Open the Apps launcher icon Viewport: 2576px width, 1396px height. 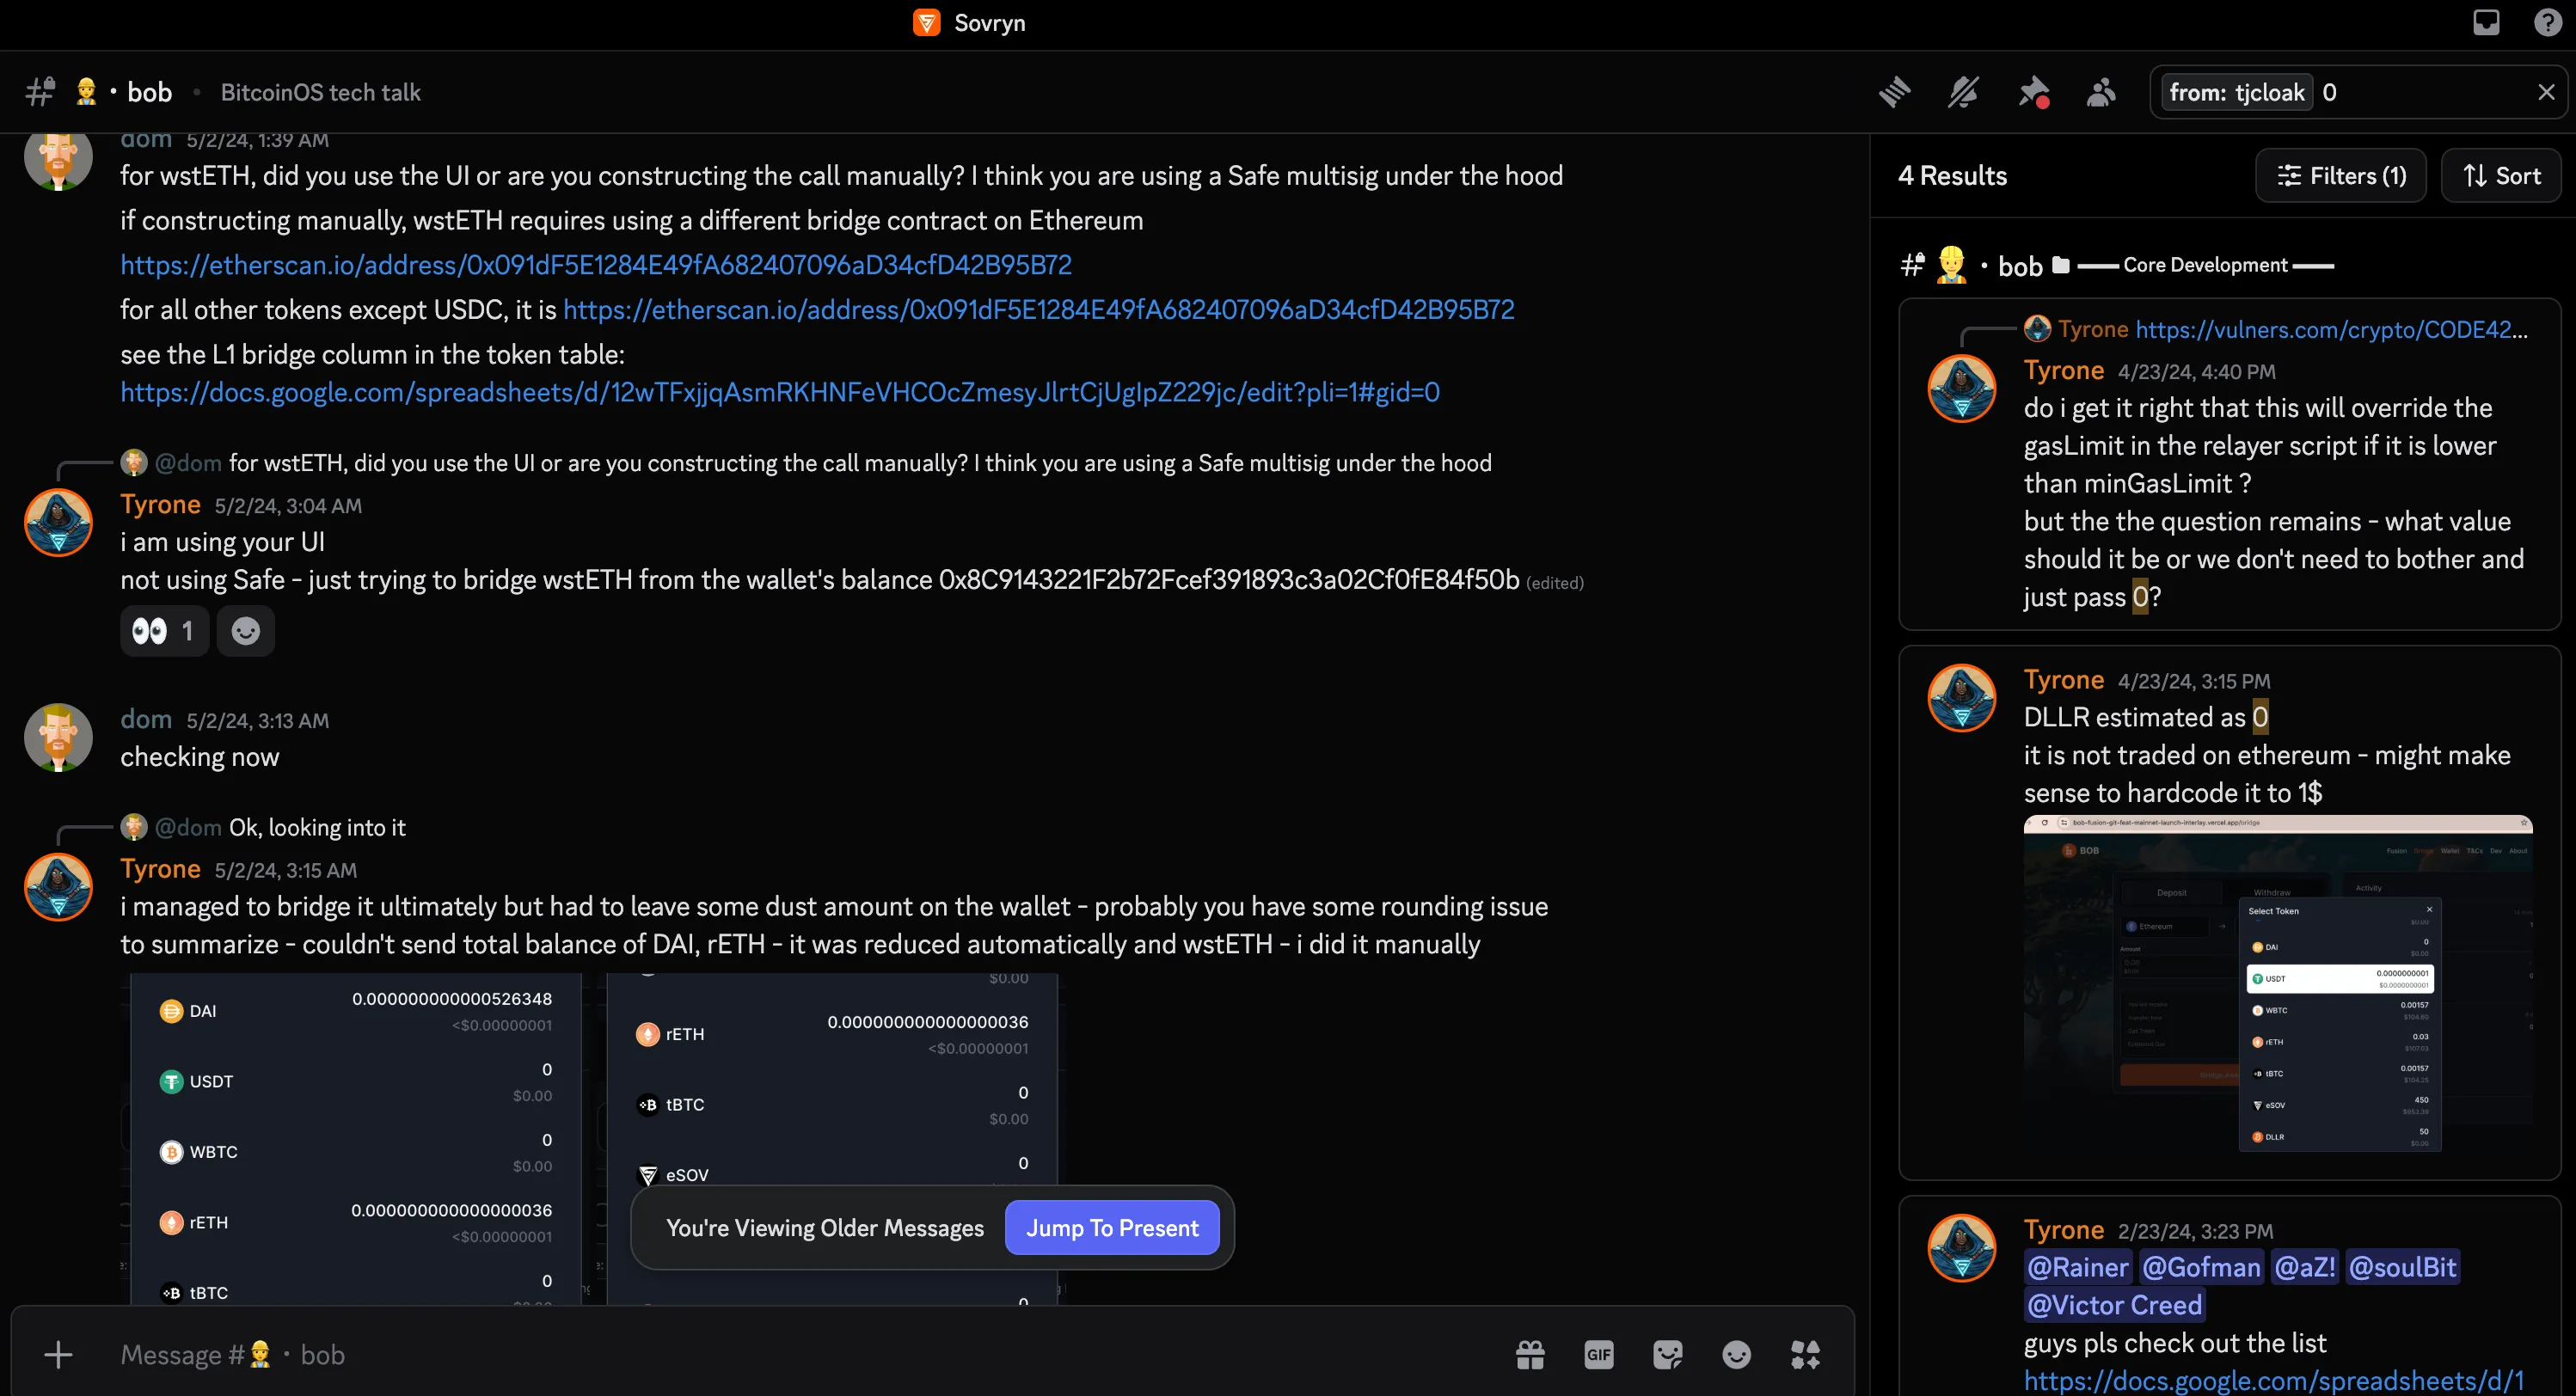point(1805,1355)
